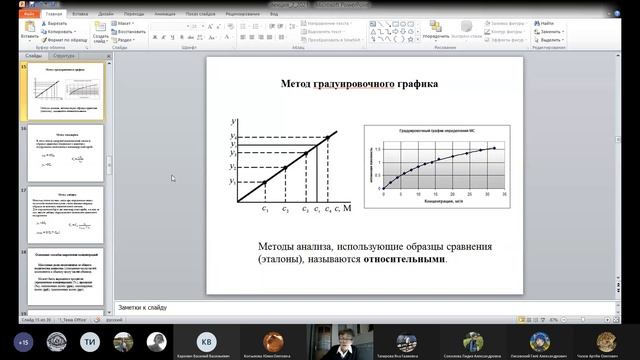Click Найти to search
The image size is (640, 360).
[x=544, y=23]
